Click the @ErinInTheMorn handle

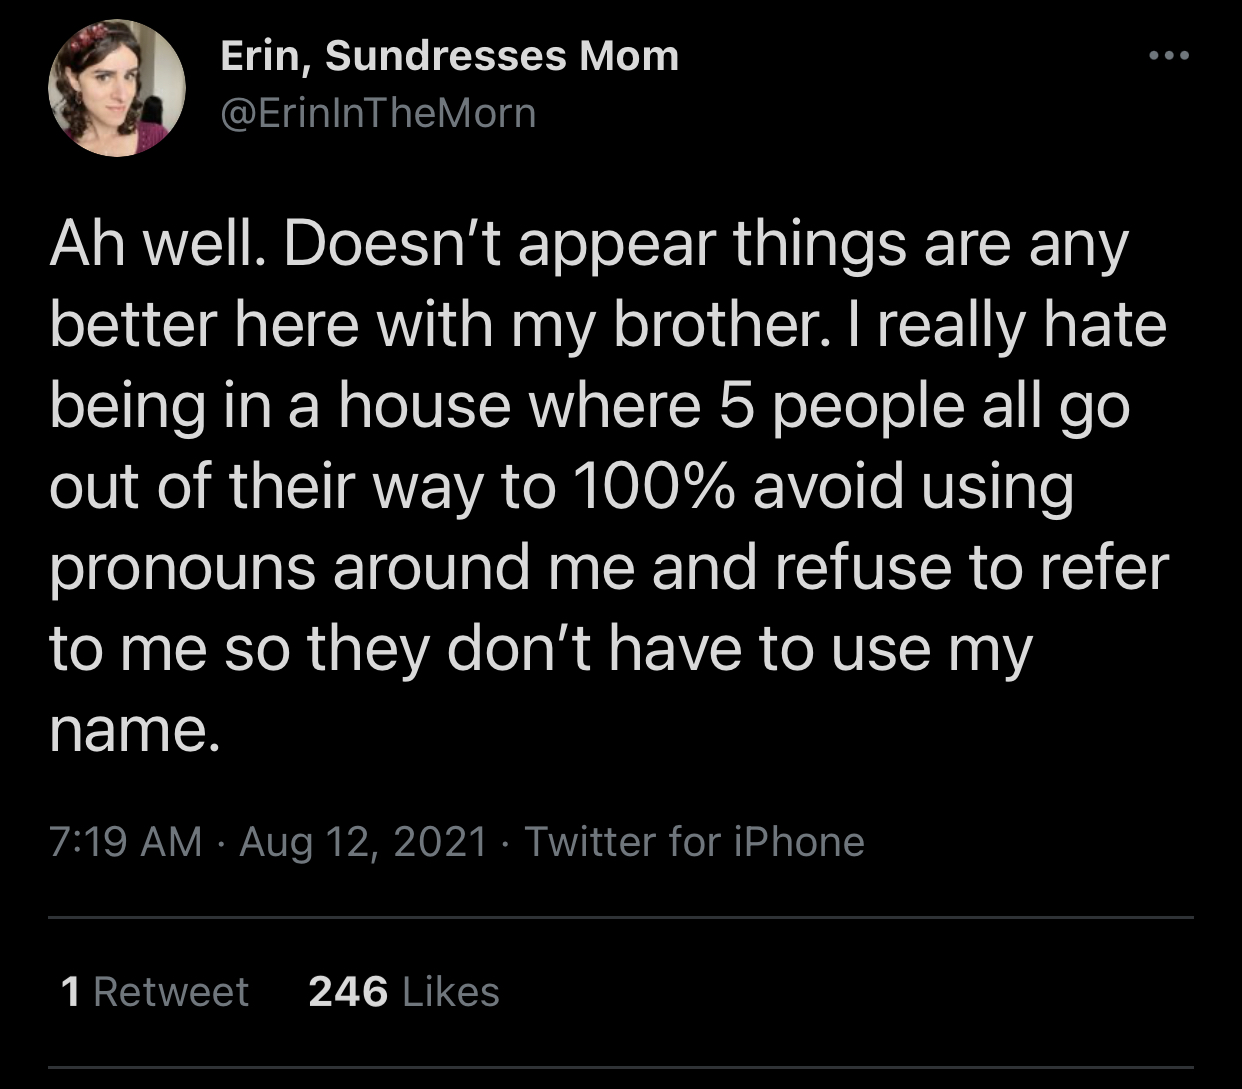378,113
